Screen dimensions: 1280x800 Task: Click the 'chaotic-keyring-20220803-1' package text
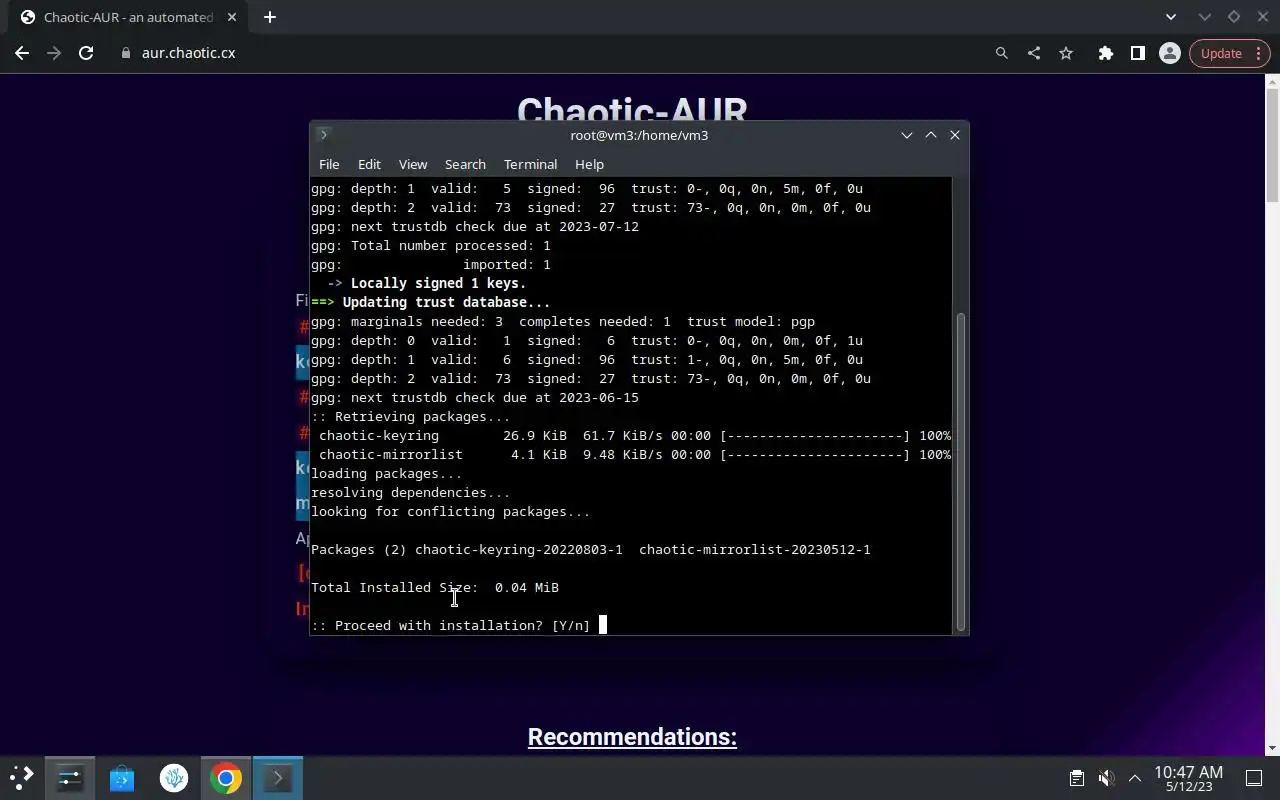point(519,550)
